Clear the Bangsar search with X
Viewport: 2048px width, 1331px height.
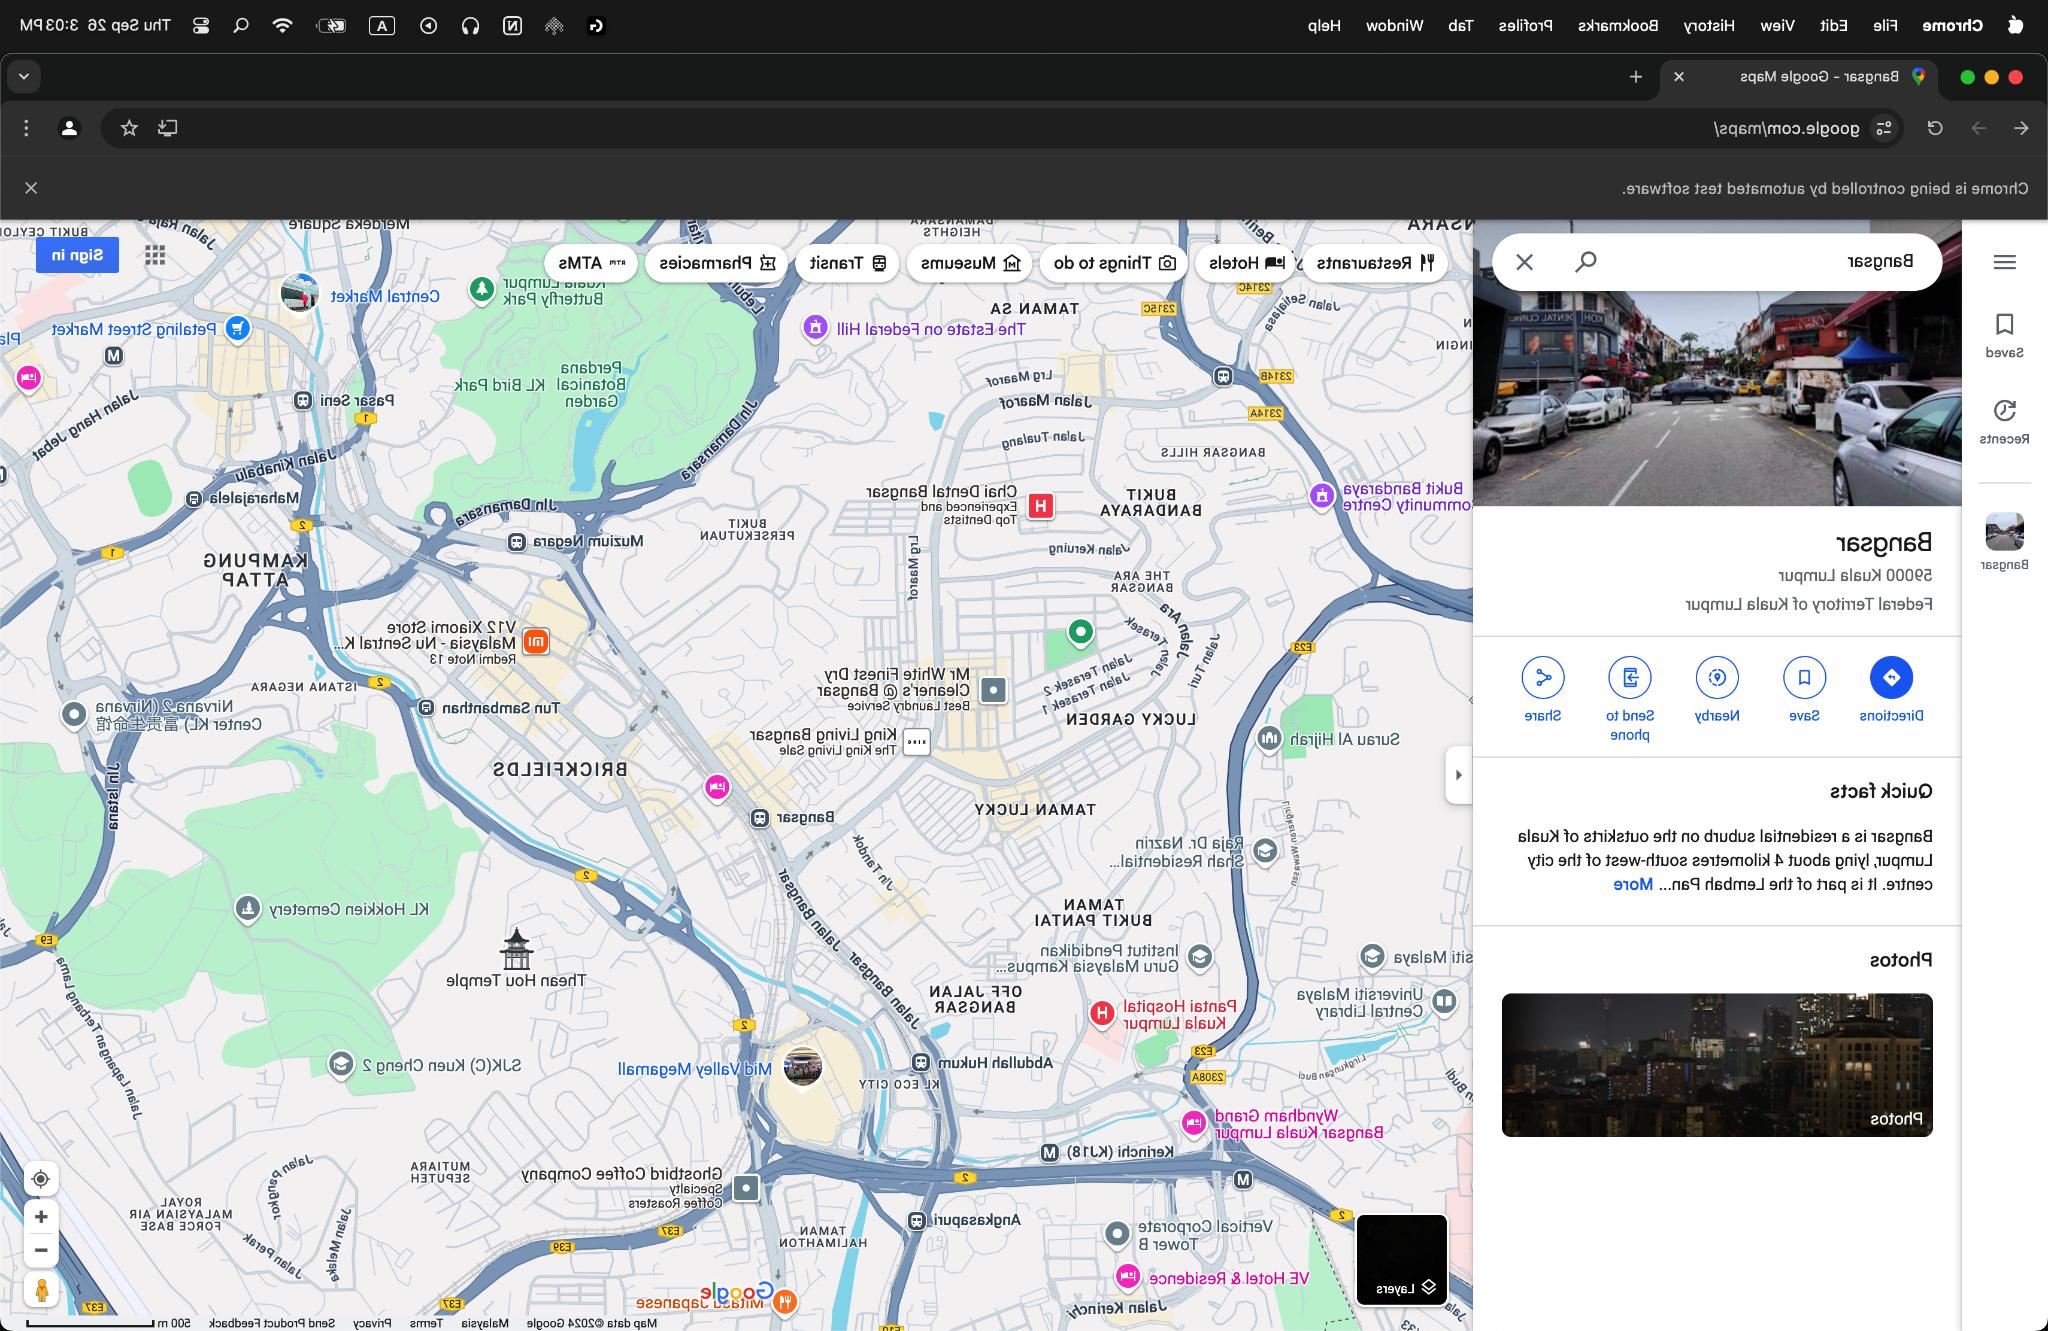pos(1524,262)
